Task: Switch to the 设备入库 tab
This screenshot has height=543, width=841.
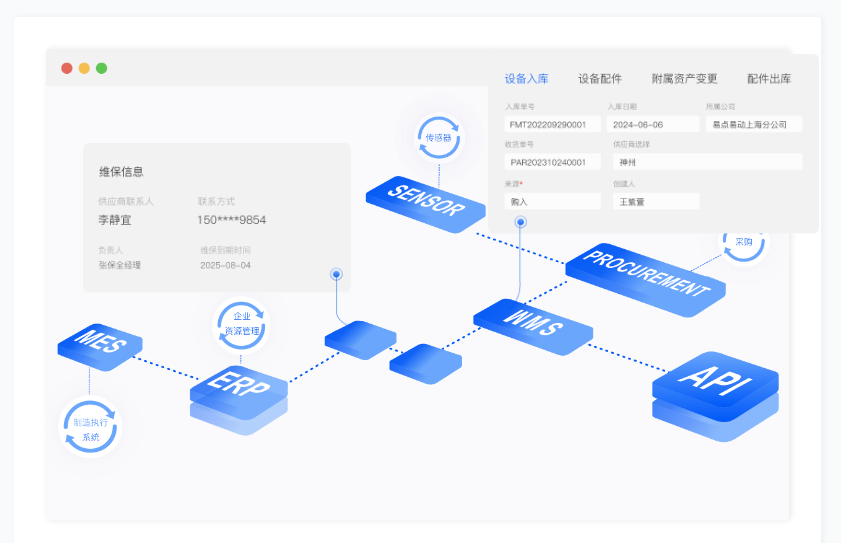Action: [526, 79]
